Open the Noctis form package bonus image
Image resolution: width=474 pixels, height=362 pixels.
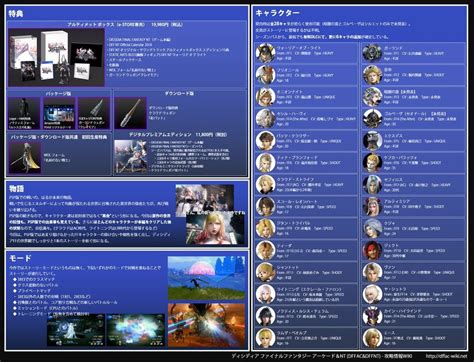point(24,113)
